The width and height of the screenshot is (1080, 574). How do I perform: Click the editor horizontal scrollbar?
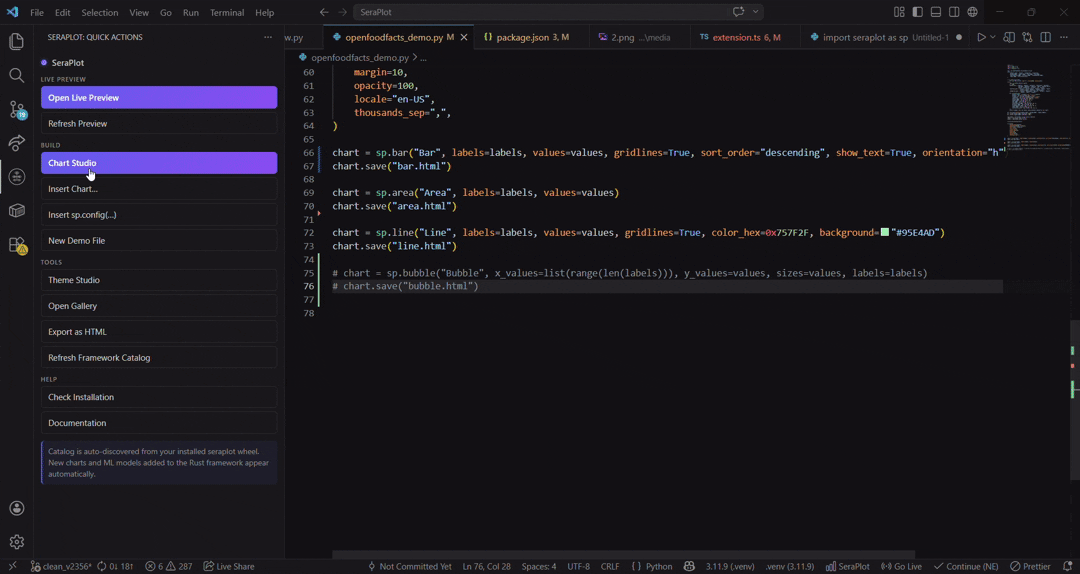pos(623,555)
